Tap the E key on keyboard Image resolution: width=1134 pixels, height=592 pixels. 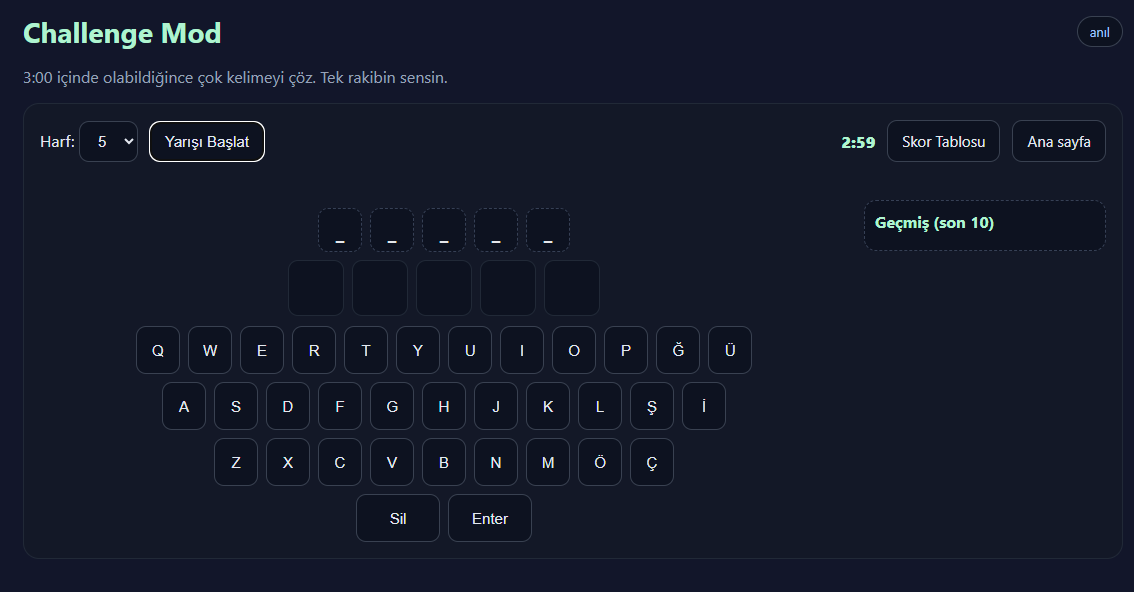(262, 351)
